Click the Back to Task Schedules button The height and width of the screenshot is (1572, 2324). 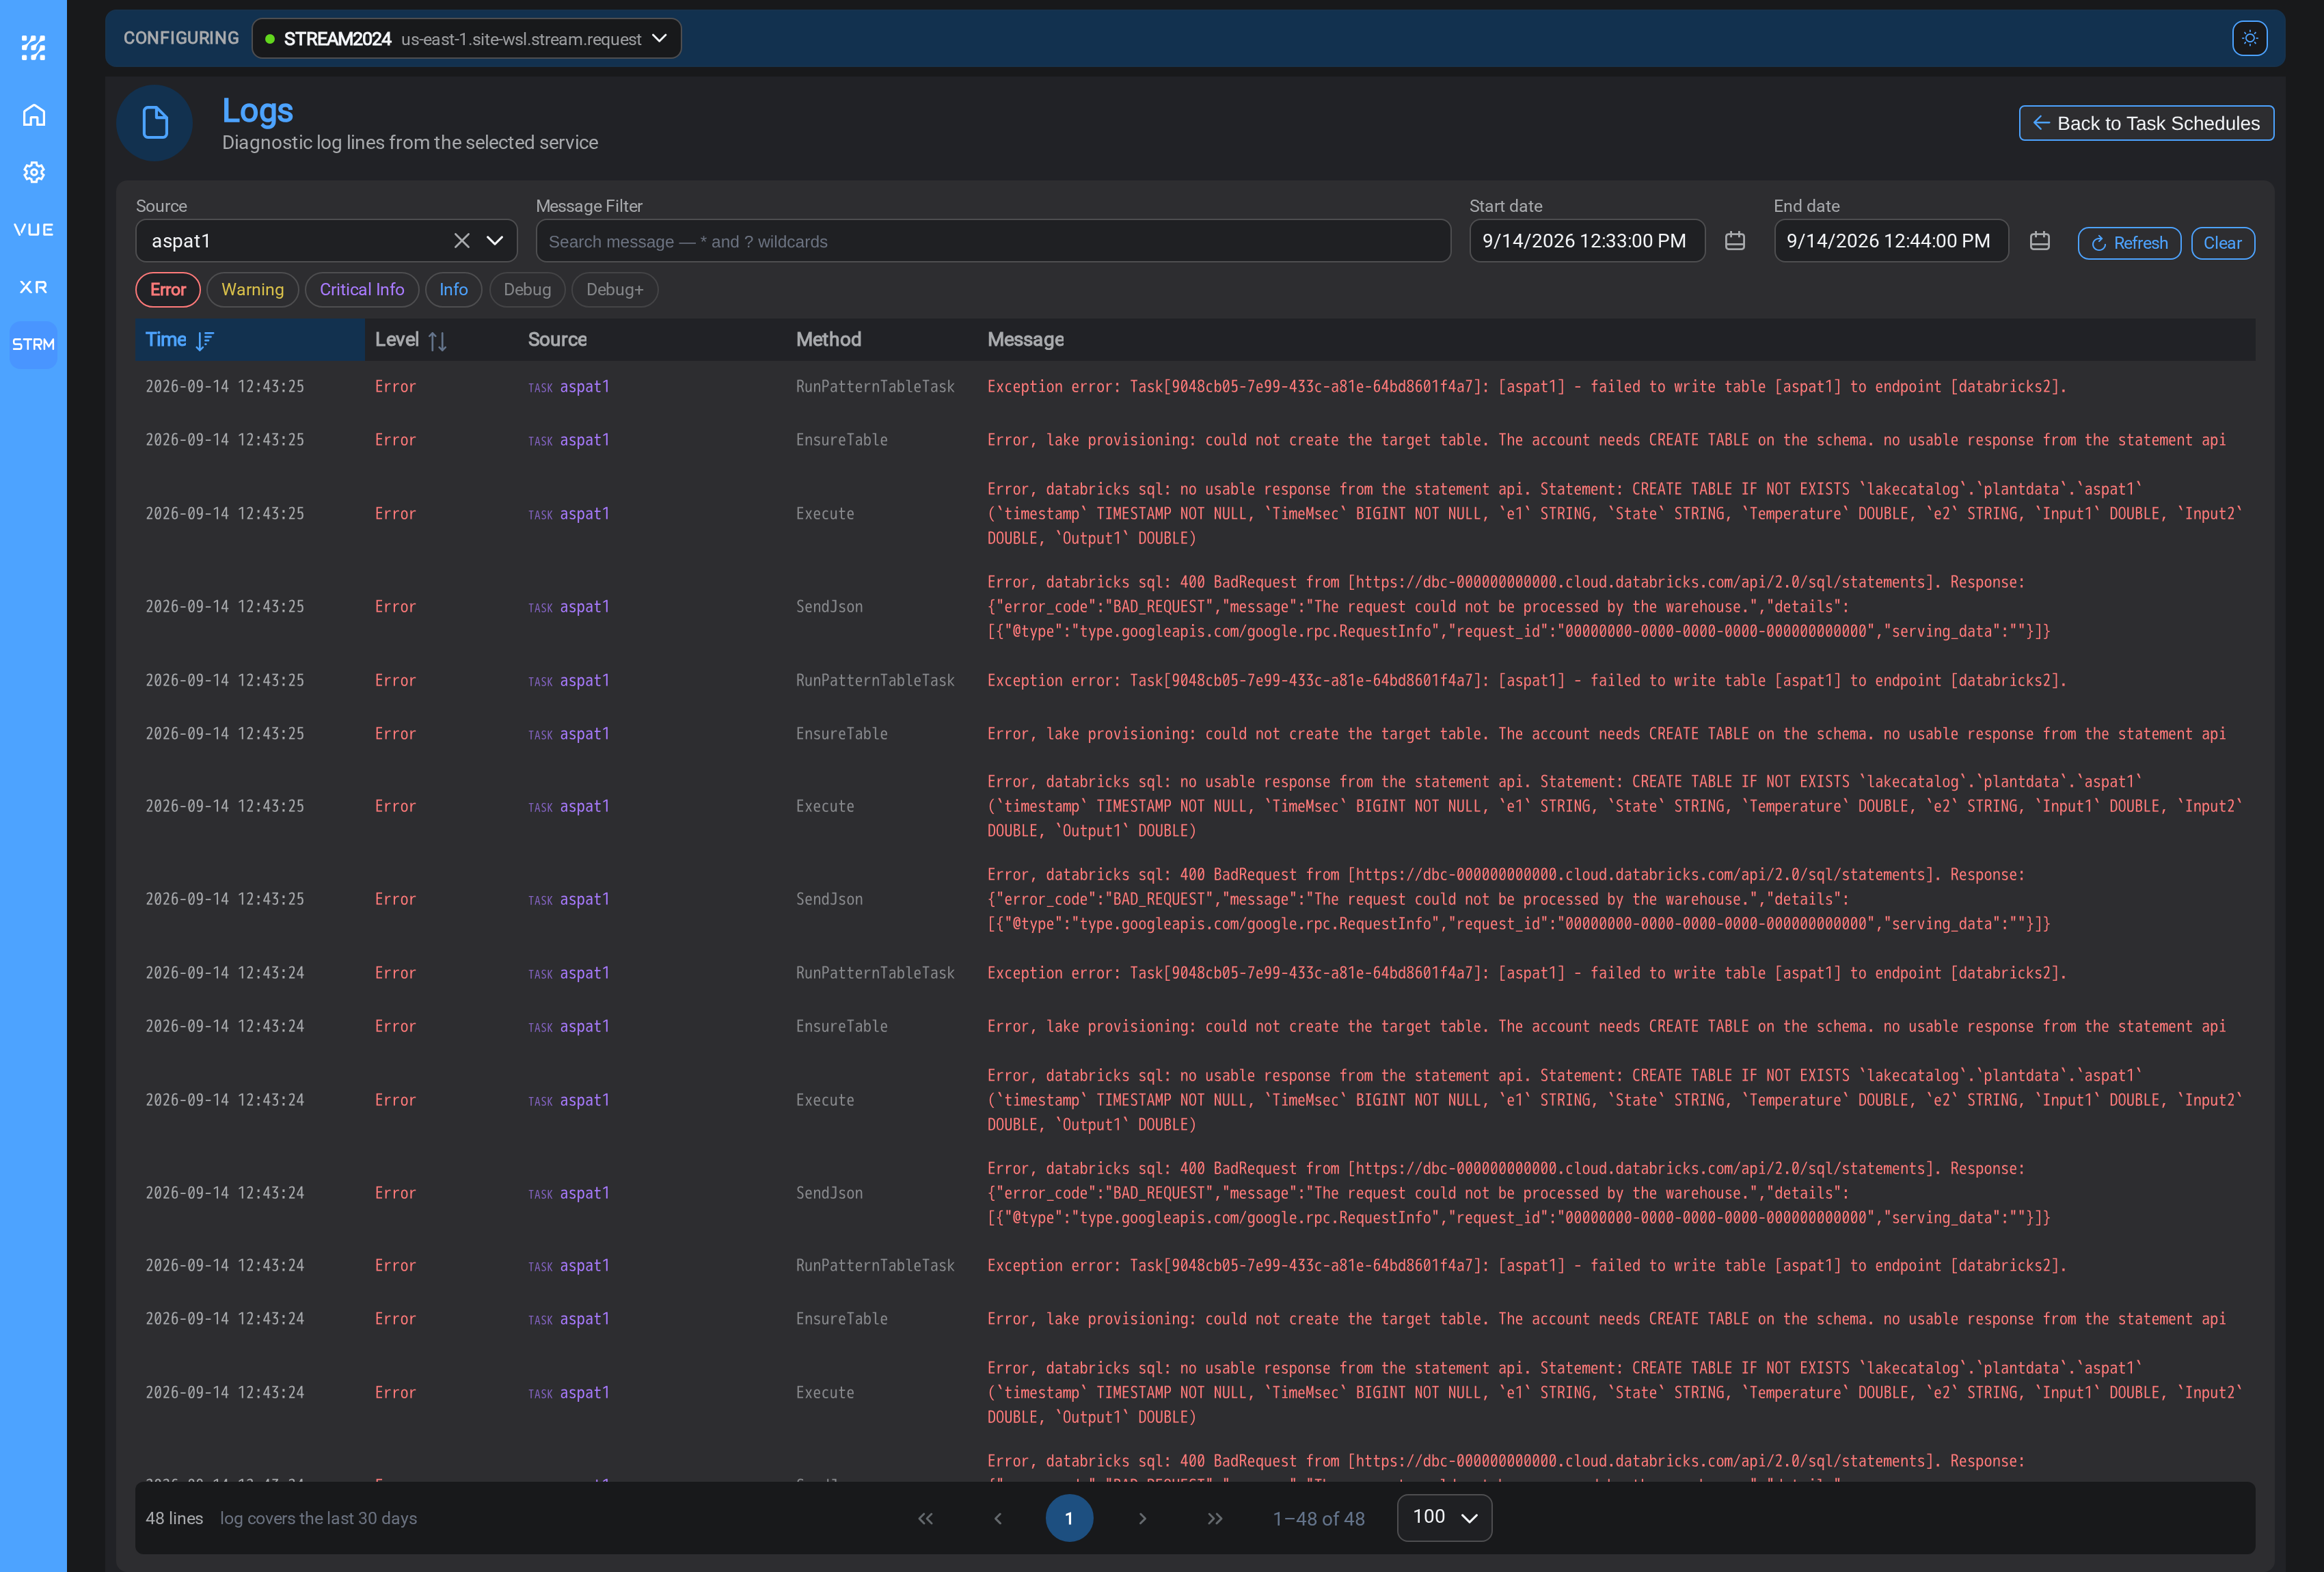2146,123
